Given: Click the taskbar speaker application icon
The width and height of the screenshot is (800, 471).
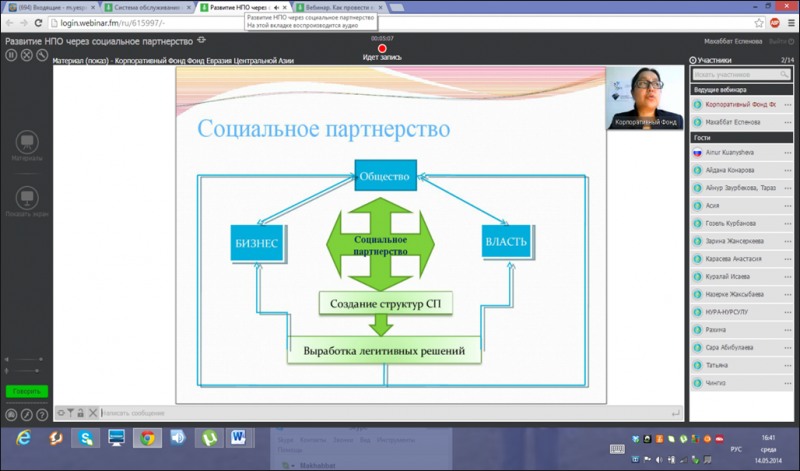Looking at the screenshot, I should 178,438.
